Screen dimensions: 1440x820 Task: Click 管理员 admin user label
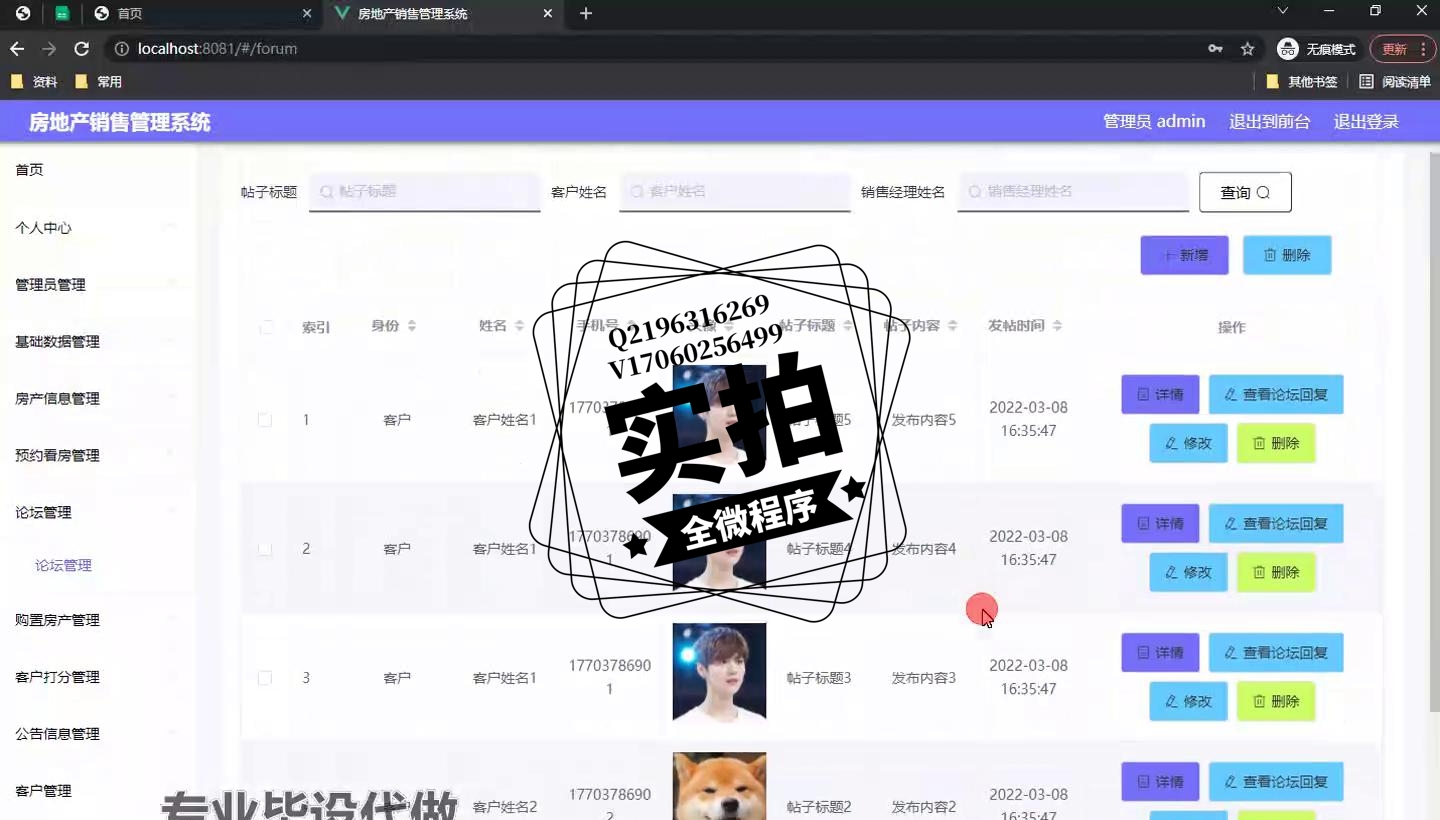pos(1154,122)
